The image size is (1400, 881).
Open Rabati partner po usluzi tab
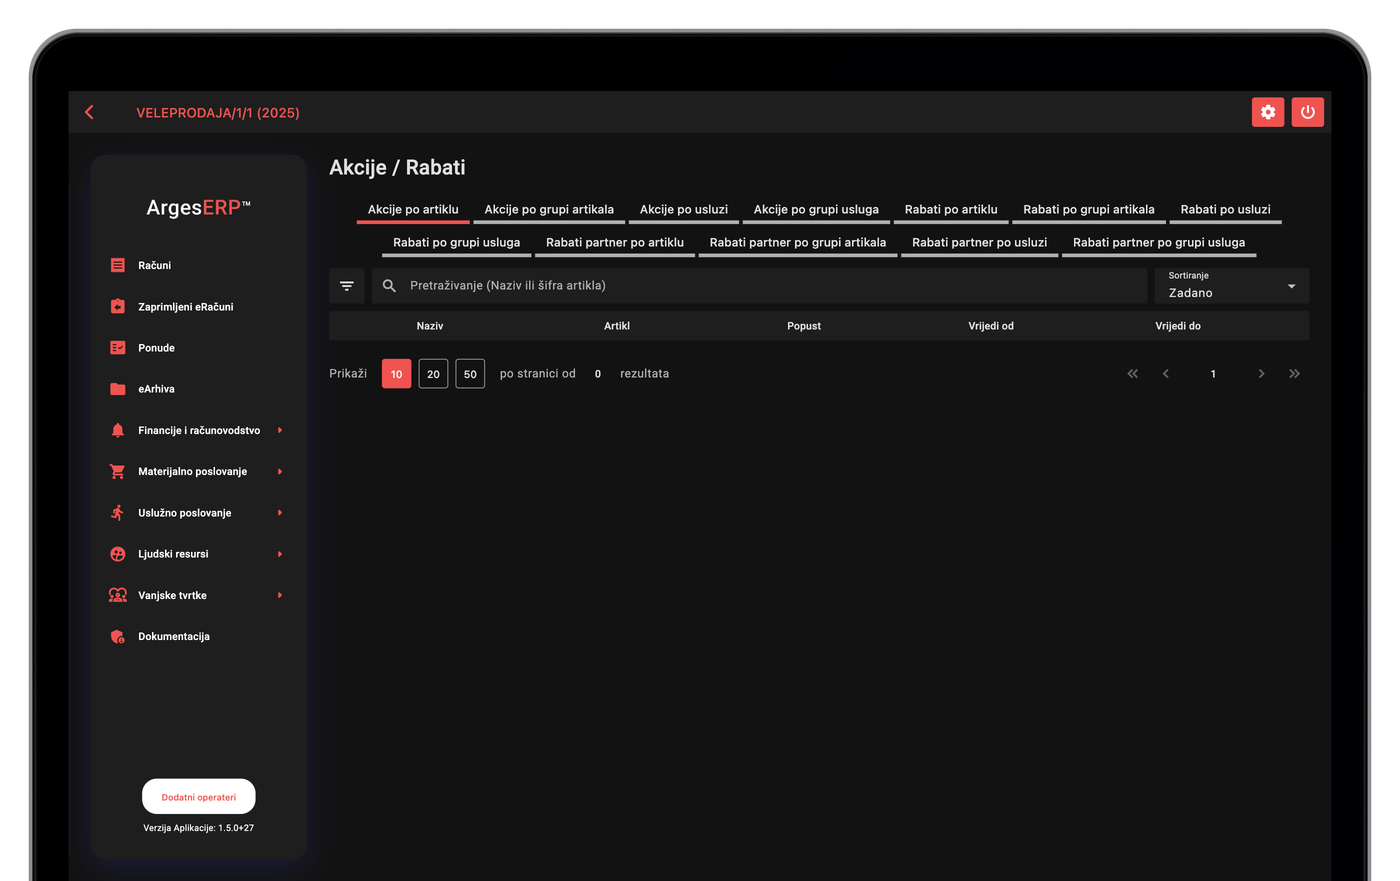[979, 242]
